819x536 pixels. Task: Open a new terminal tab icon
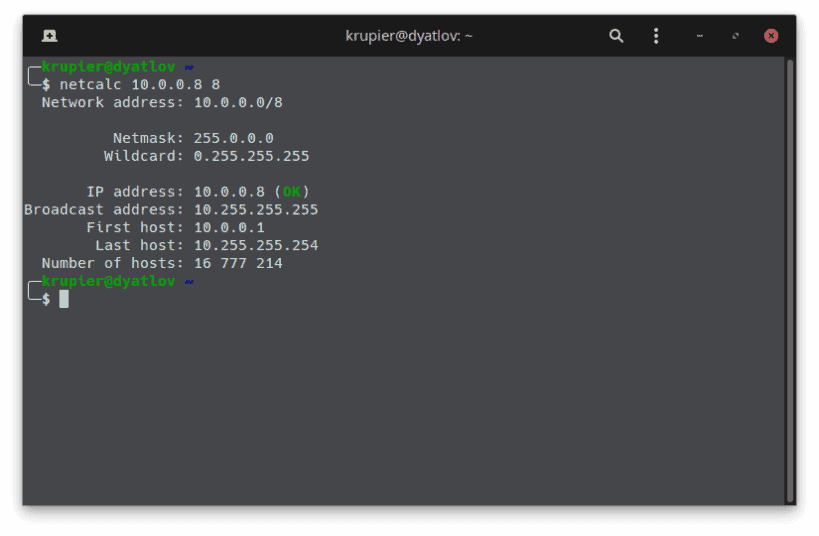[x=50, y=36]
